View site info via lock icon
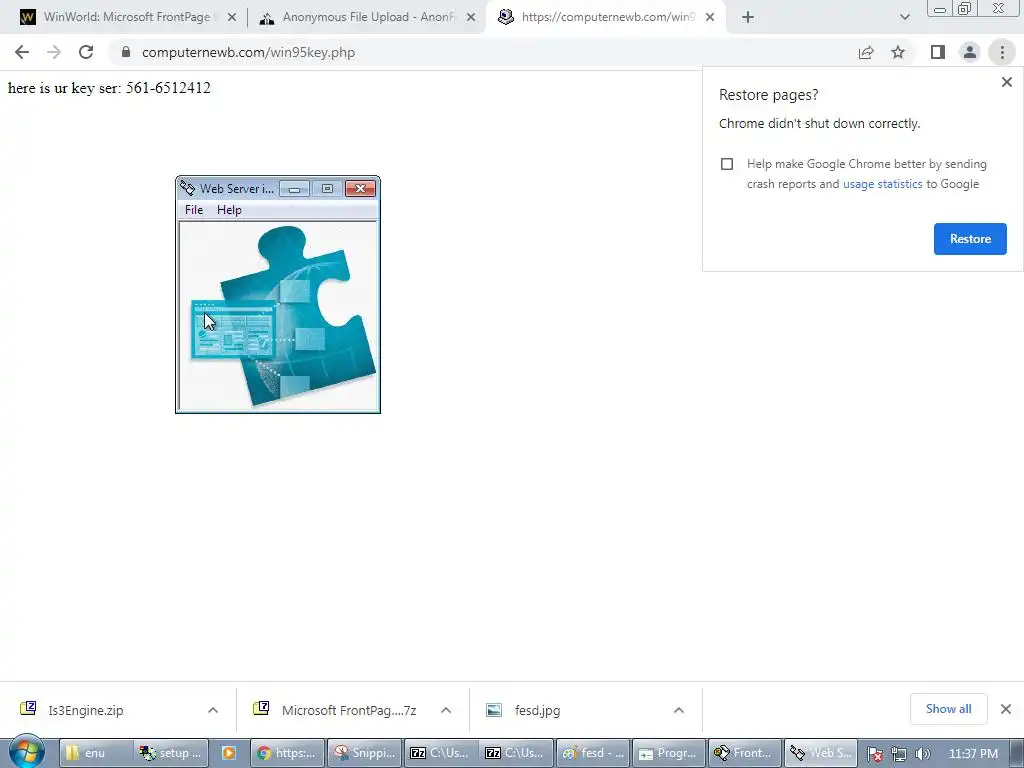 coord(126,52)
